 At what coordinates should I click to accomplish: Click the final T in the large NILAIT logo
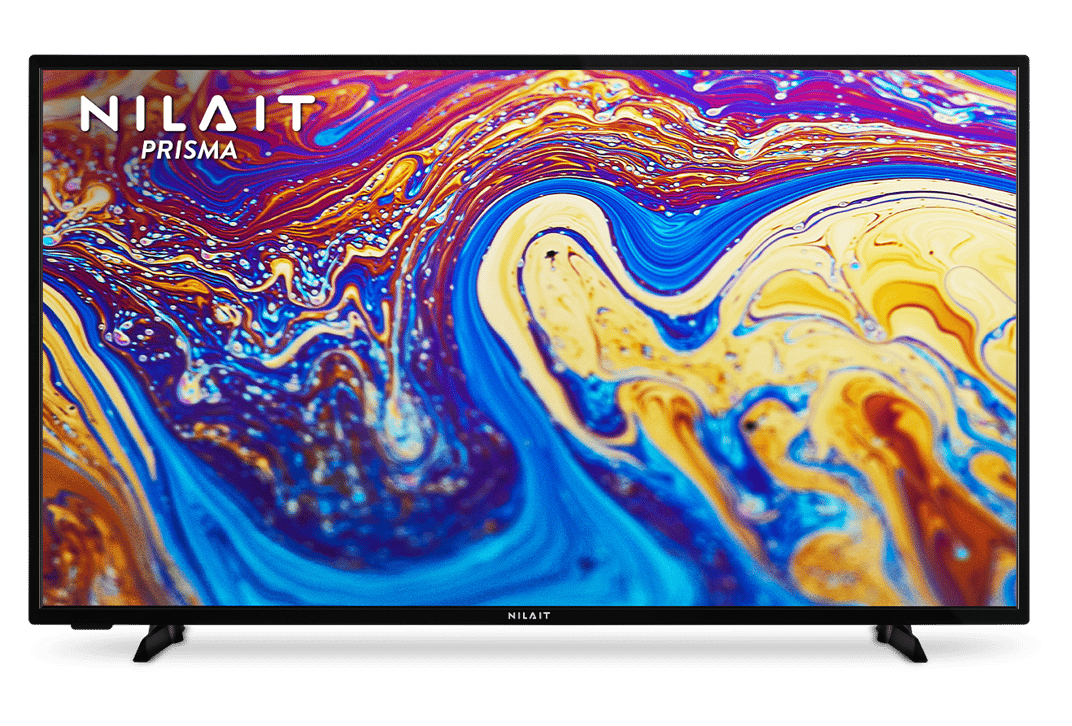(x=298, y=113)
